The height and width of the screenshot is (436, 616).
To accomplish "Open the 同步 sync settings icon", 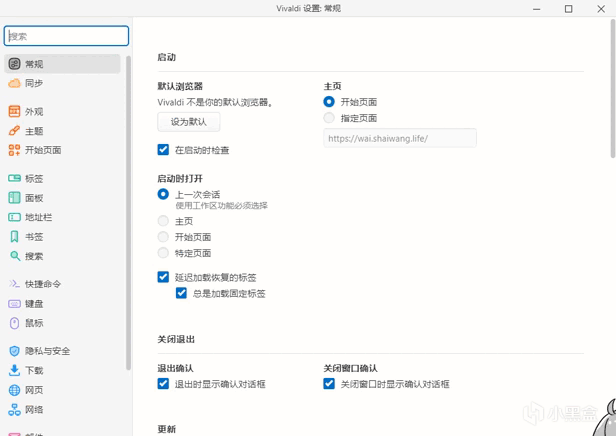I will pyautogui.click(x=14, y=83).
